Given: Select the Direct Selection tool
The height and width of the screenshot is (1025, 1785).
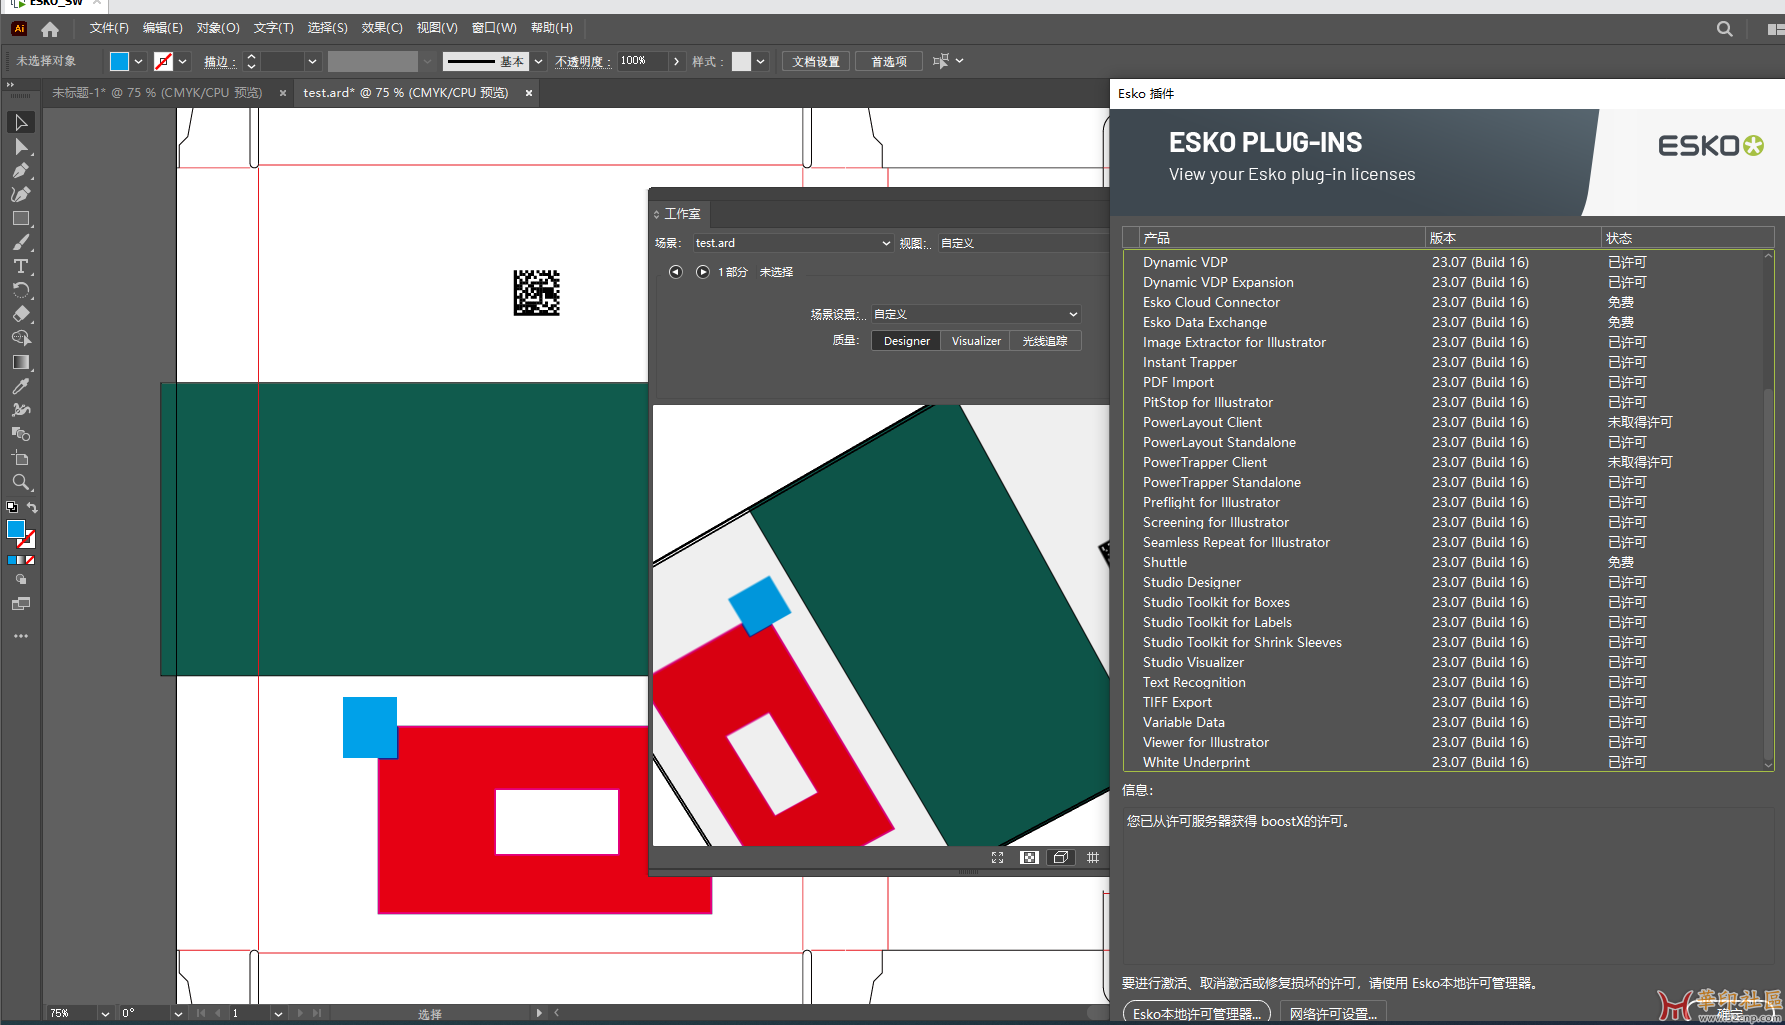Looking at the screenshot, I should click(21, 147).
